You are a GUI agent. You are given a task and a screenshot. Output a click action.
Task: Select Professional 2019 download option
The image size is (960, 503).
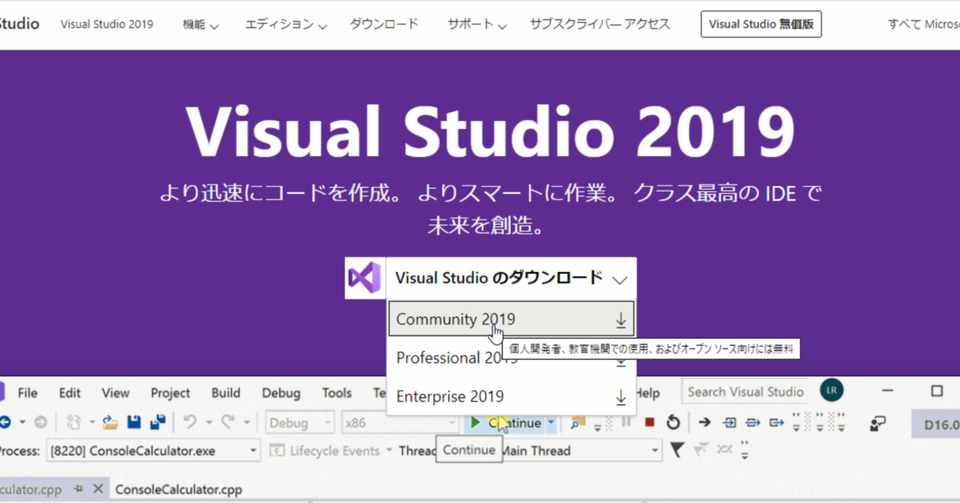click(511, 358)
